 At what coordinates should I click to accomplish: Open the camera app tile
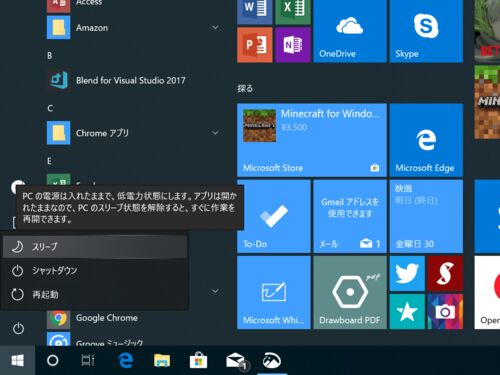click(445, 312)
